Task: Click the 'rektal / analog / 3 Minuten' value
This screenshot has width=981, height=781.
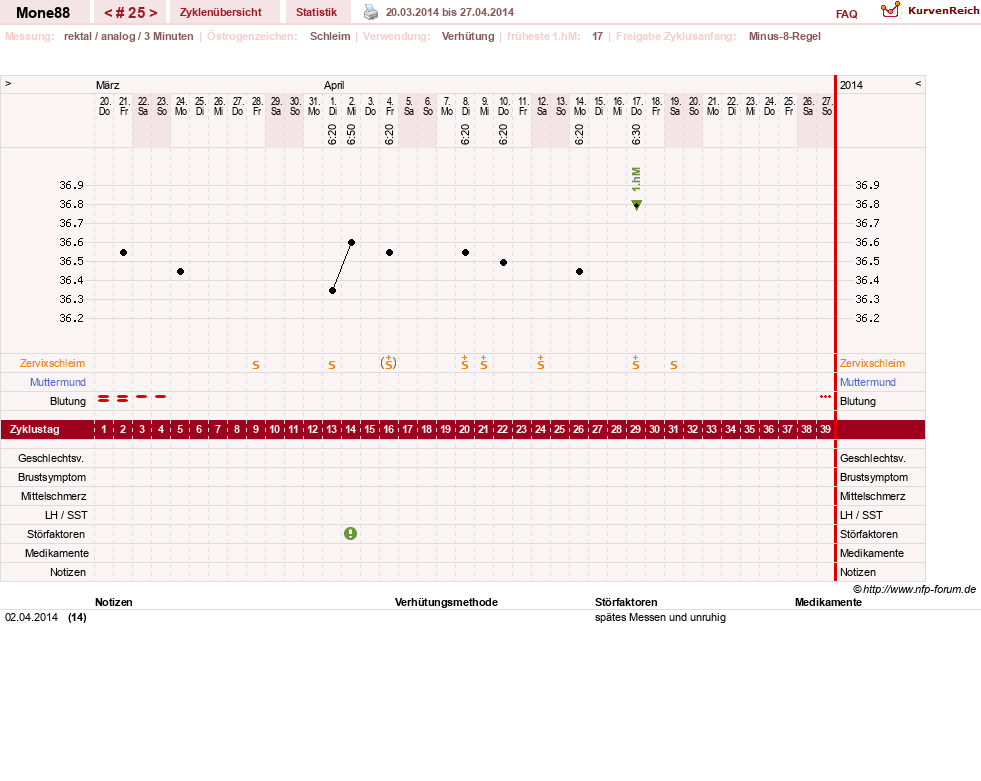Action: pos(128,36)
